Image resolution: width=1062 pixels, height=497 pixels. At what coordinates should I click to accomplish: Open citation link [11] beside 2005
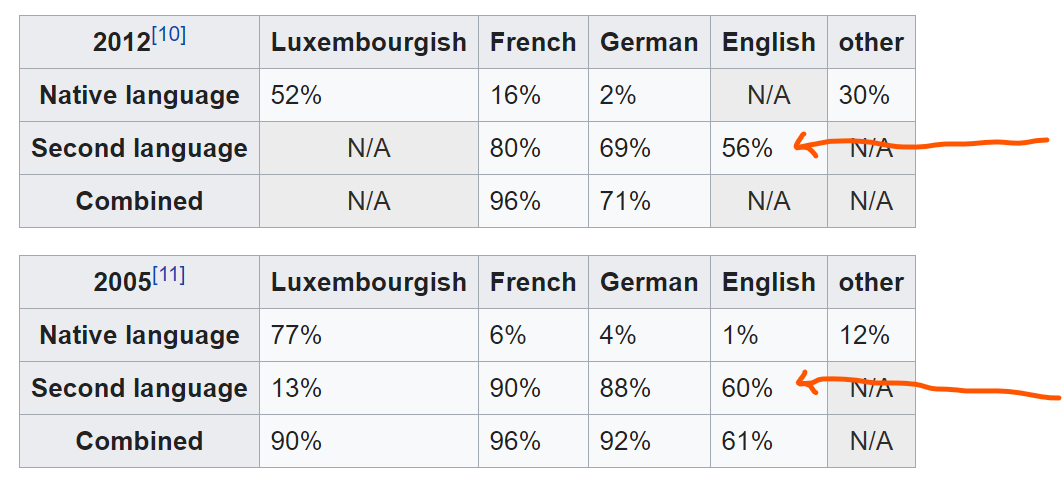168,276
